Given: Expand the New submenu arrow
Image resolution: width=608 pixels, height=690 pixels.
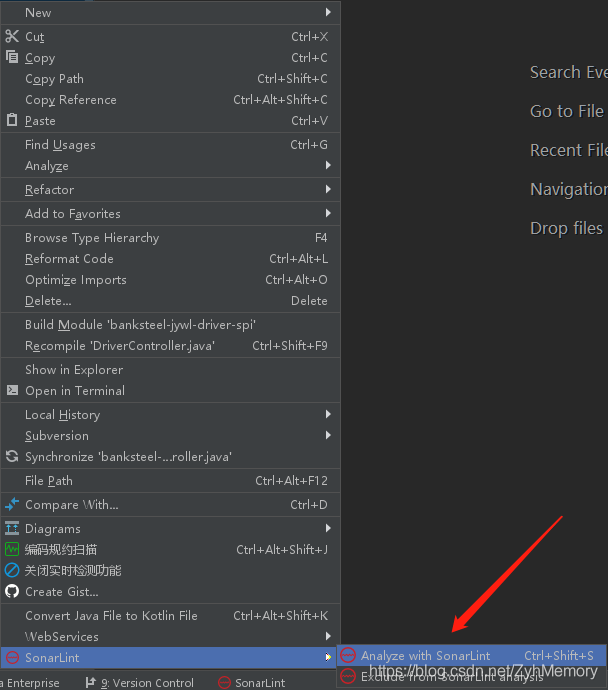Looking at the screenshot, I should [328, 12].
